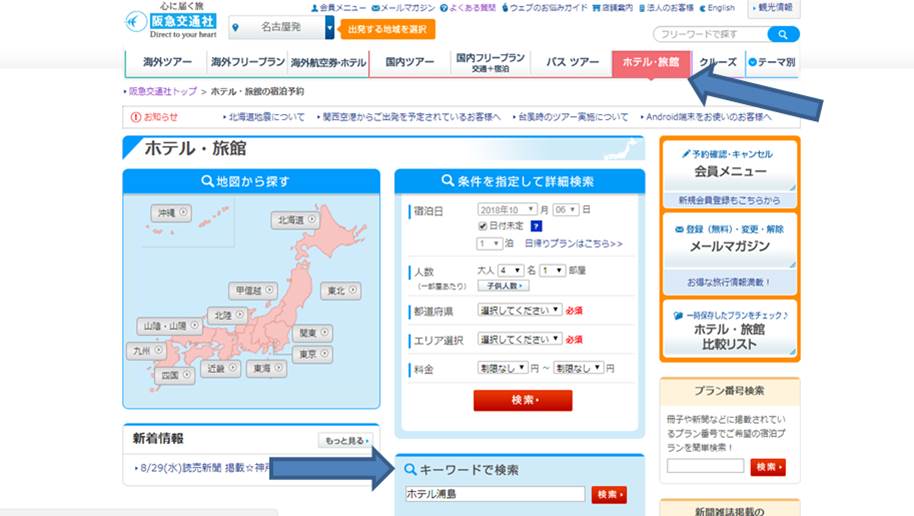The image size is (914, 516).
Task: Open the 台風時のツアー実施について notice
Action: 573,117
